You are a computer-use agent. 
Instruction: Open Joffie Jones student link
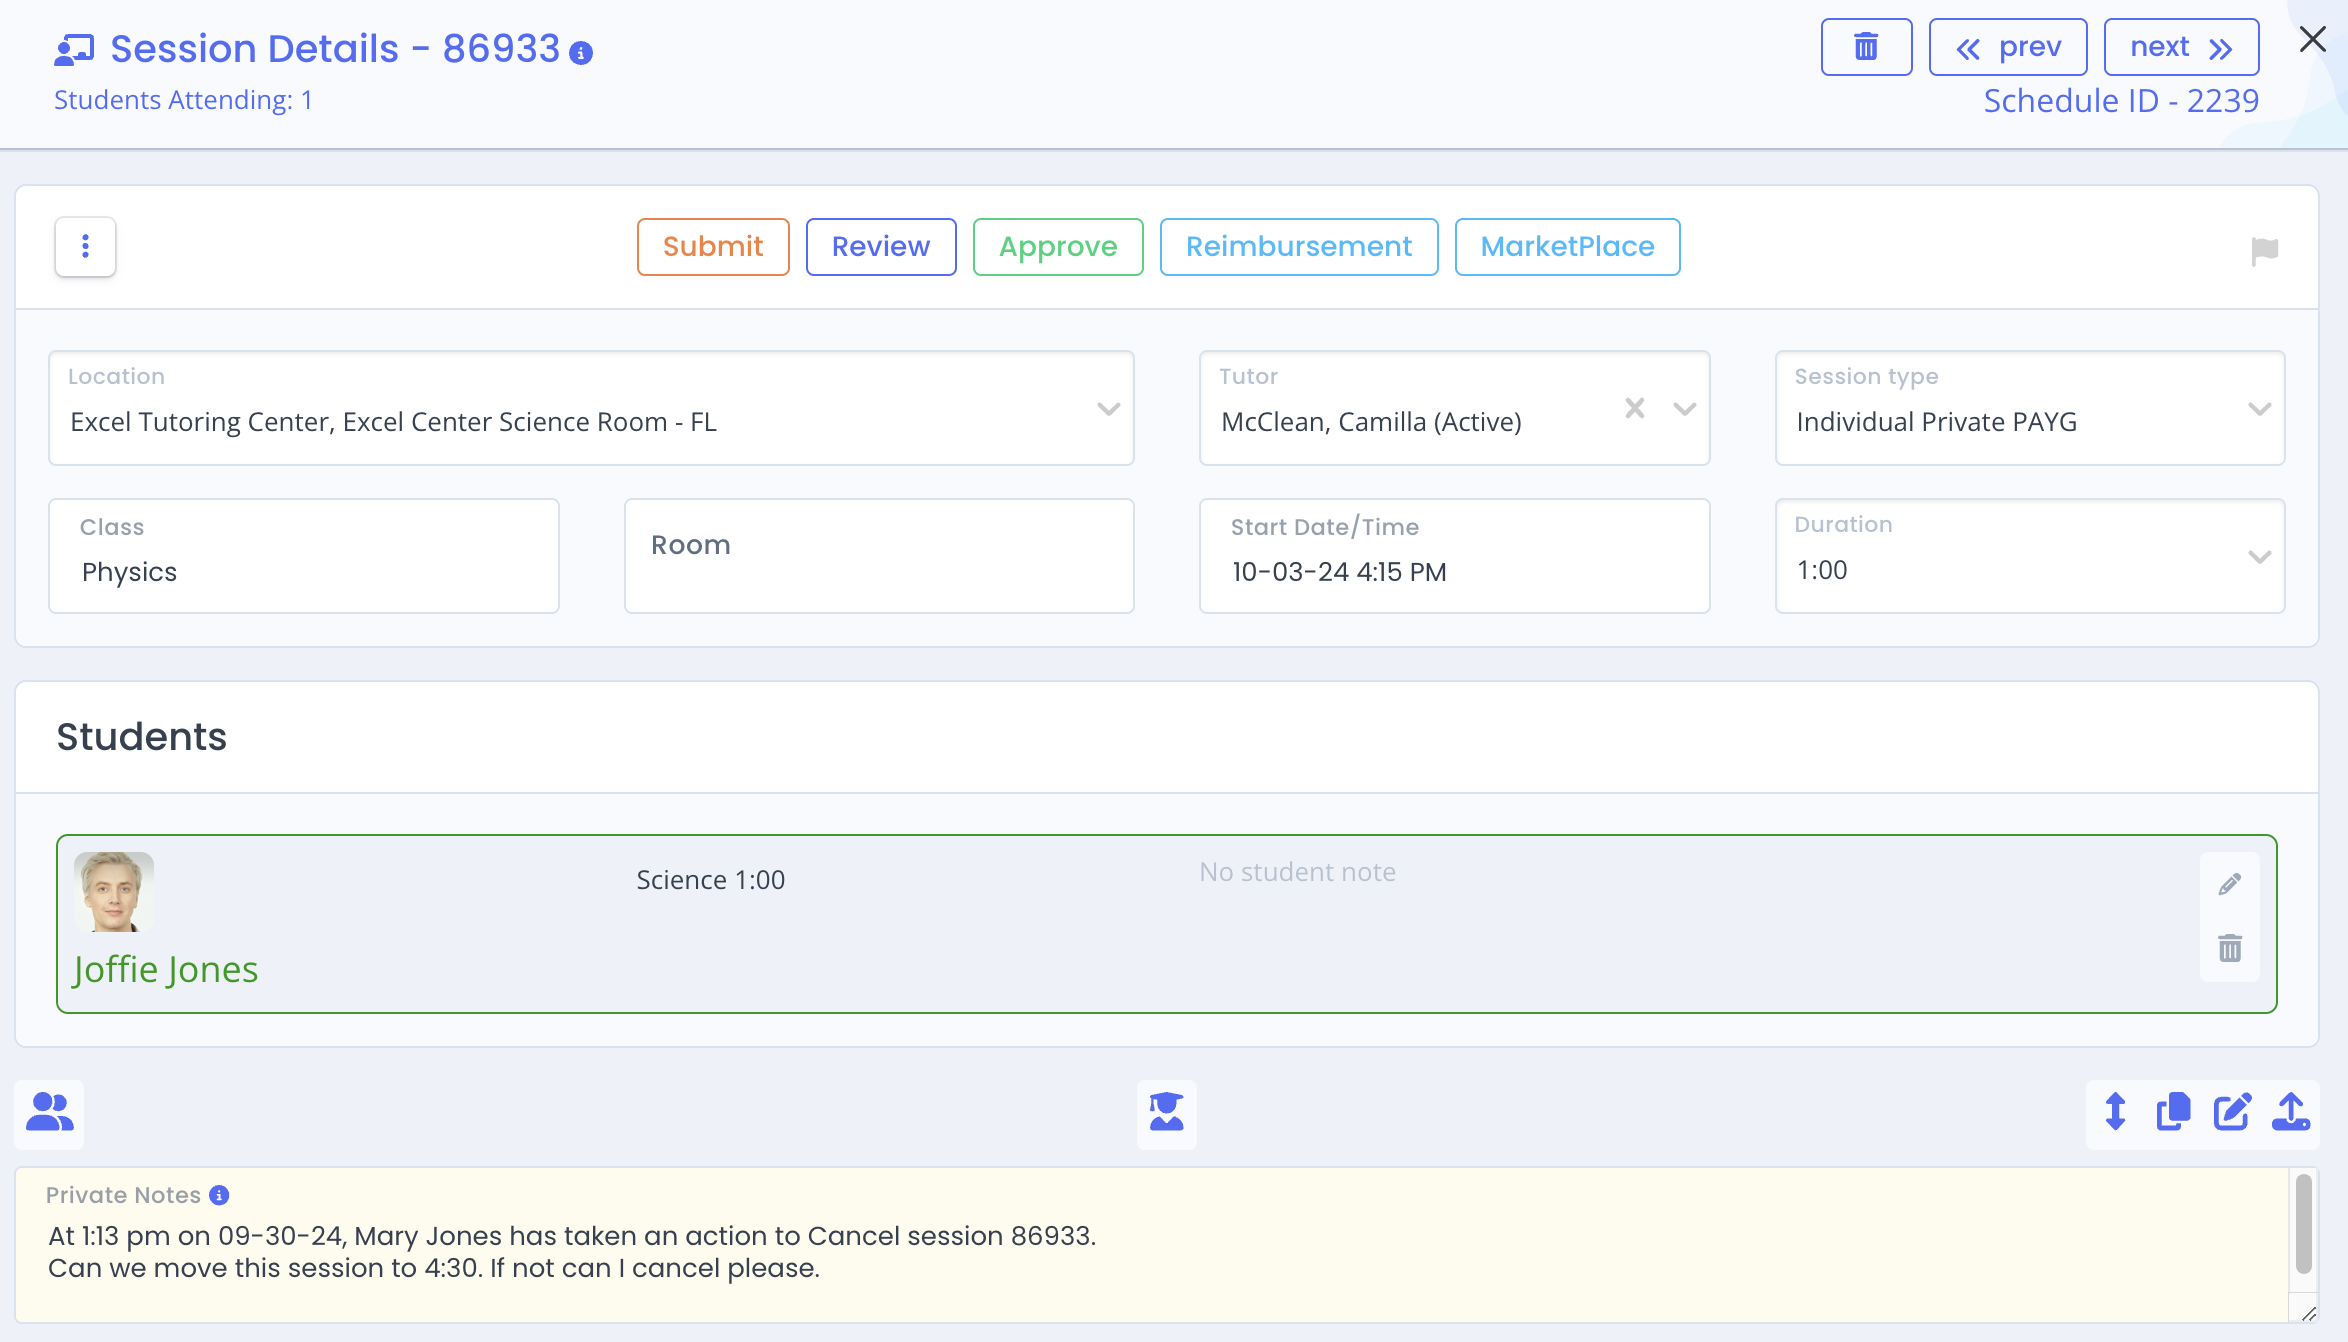click(166, 970)
